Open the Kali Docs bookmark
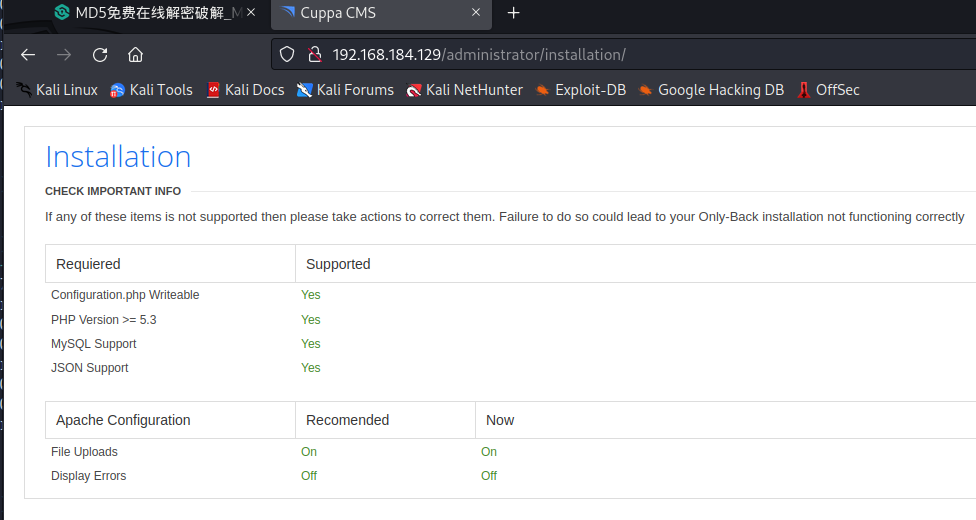The width and height of the screenshot is (976, 520). click(x=245, y=90)
